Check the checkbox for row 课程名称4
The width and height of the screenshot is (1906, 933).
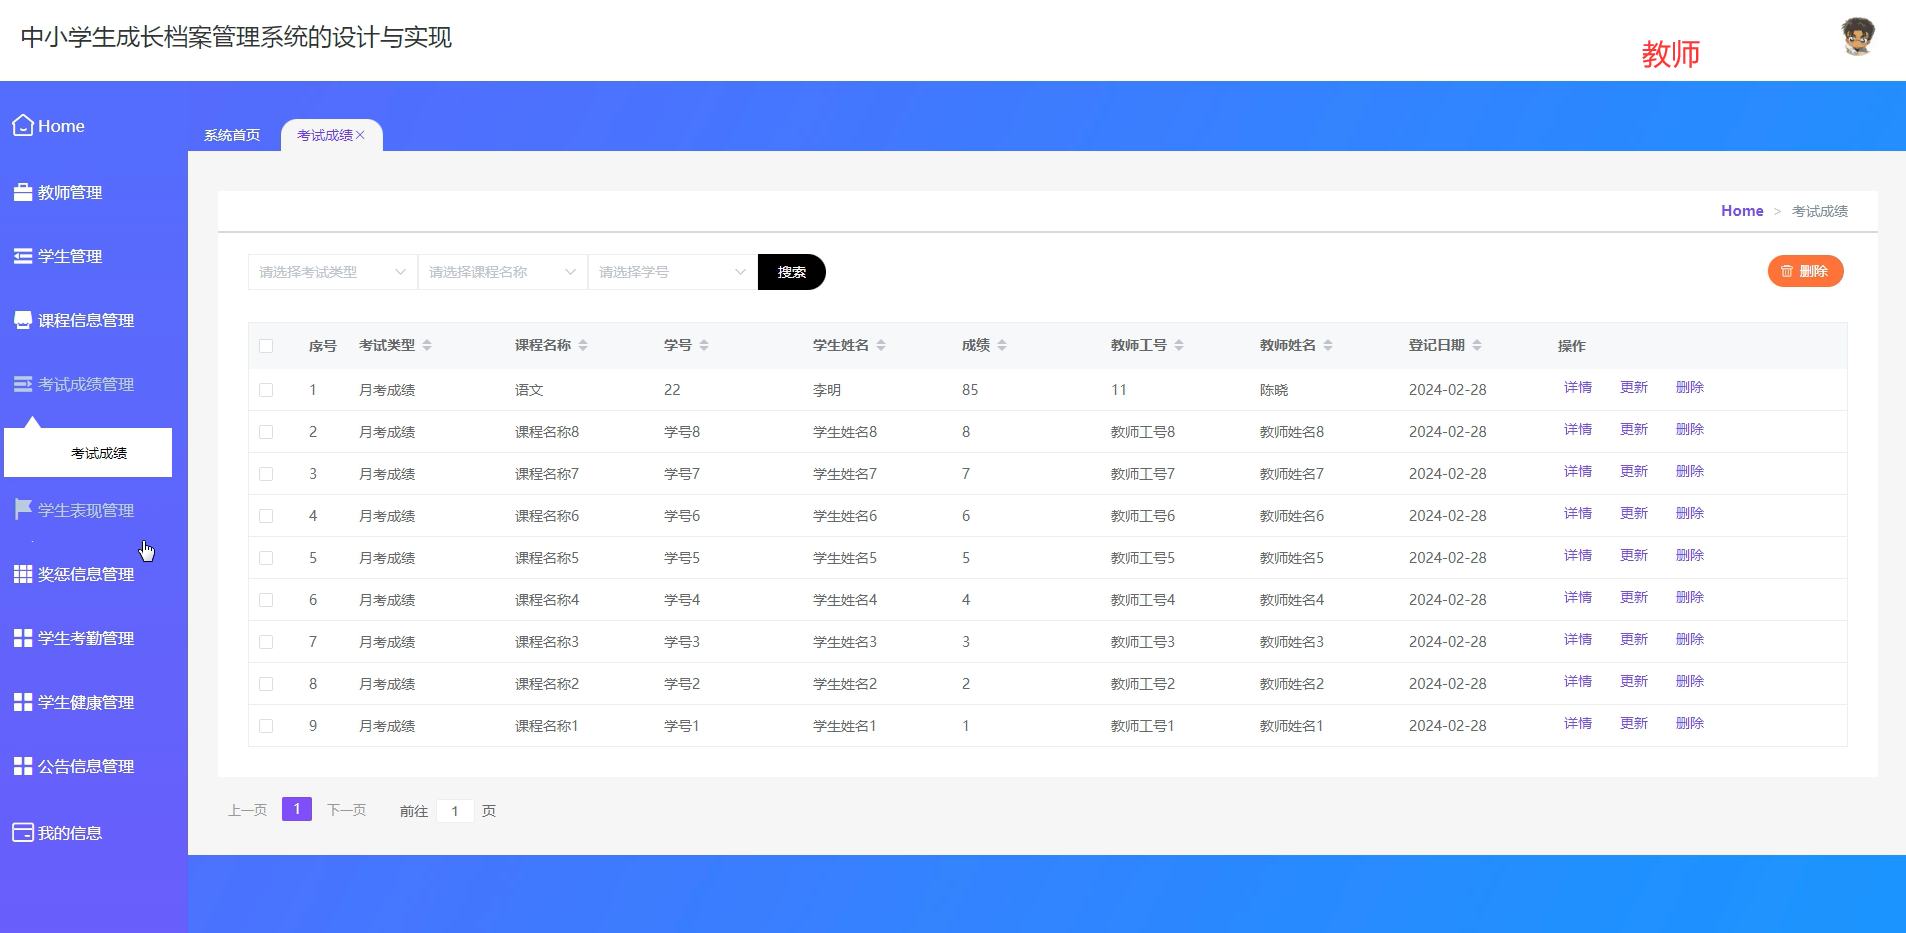[x=266, y=600]
